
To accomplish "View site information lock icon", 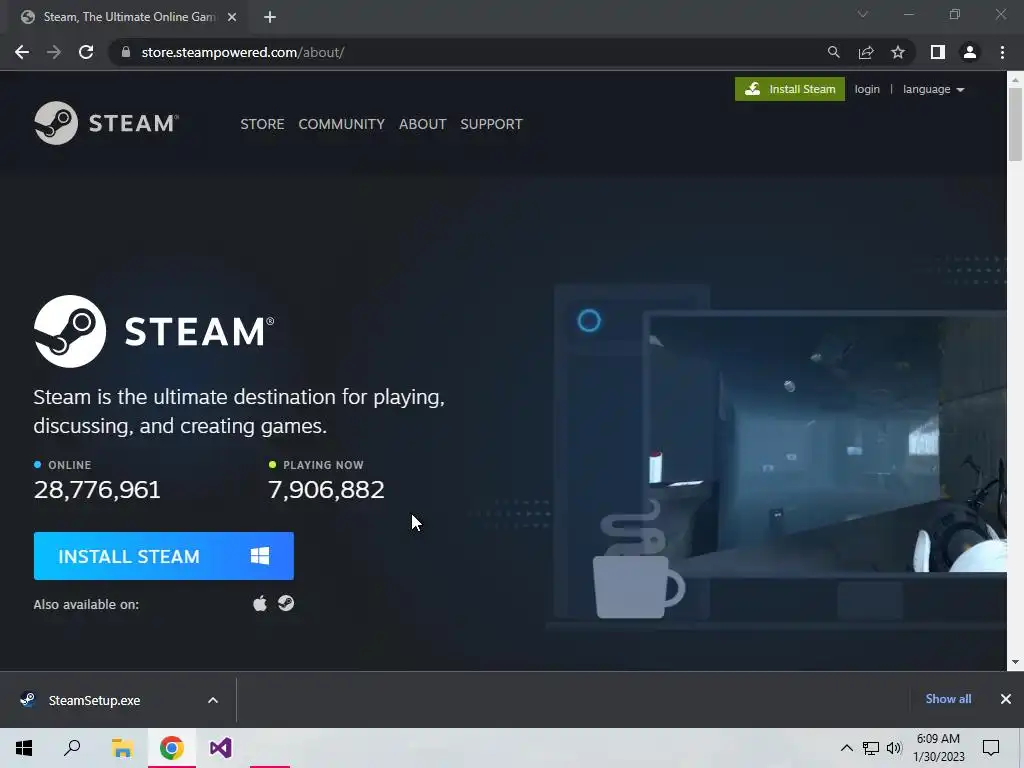I will (x=126, y=52).
